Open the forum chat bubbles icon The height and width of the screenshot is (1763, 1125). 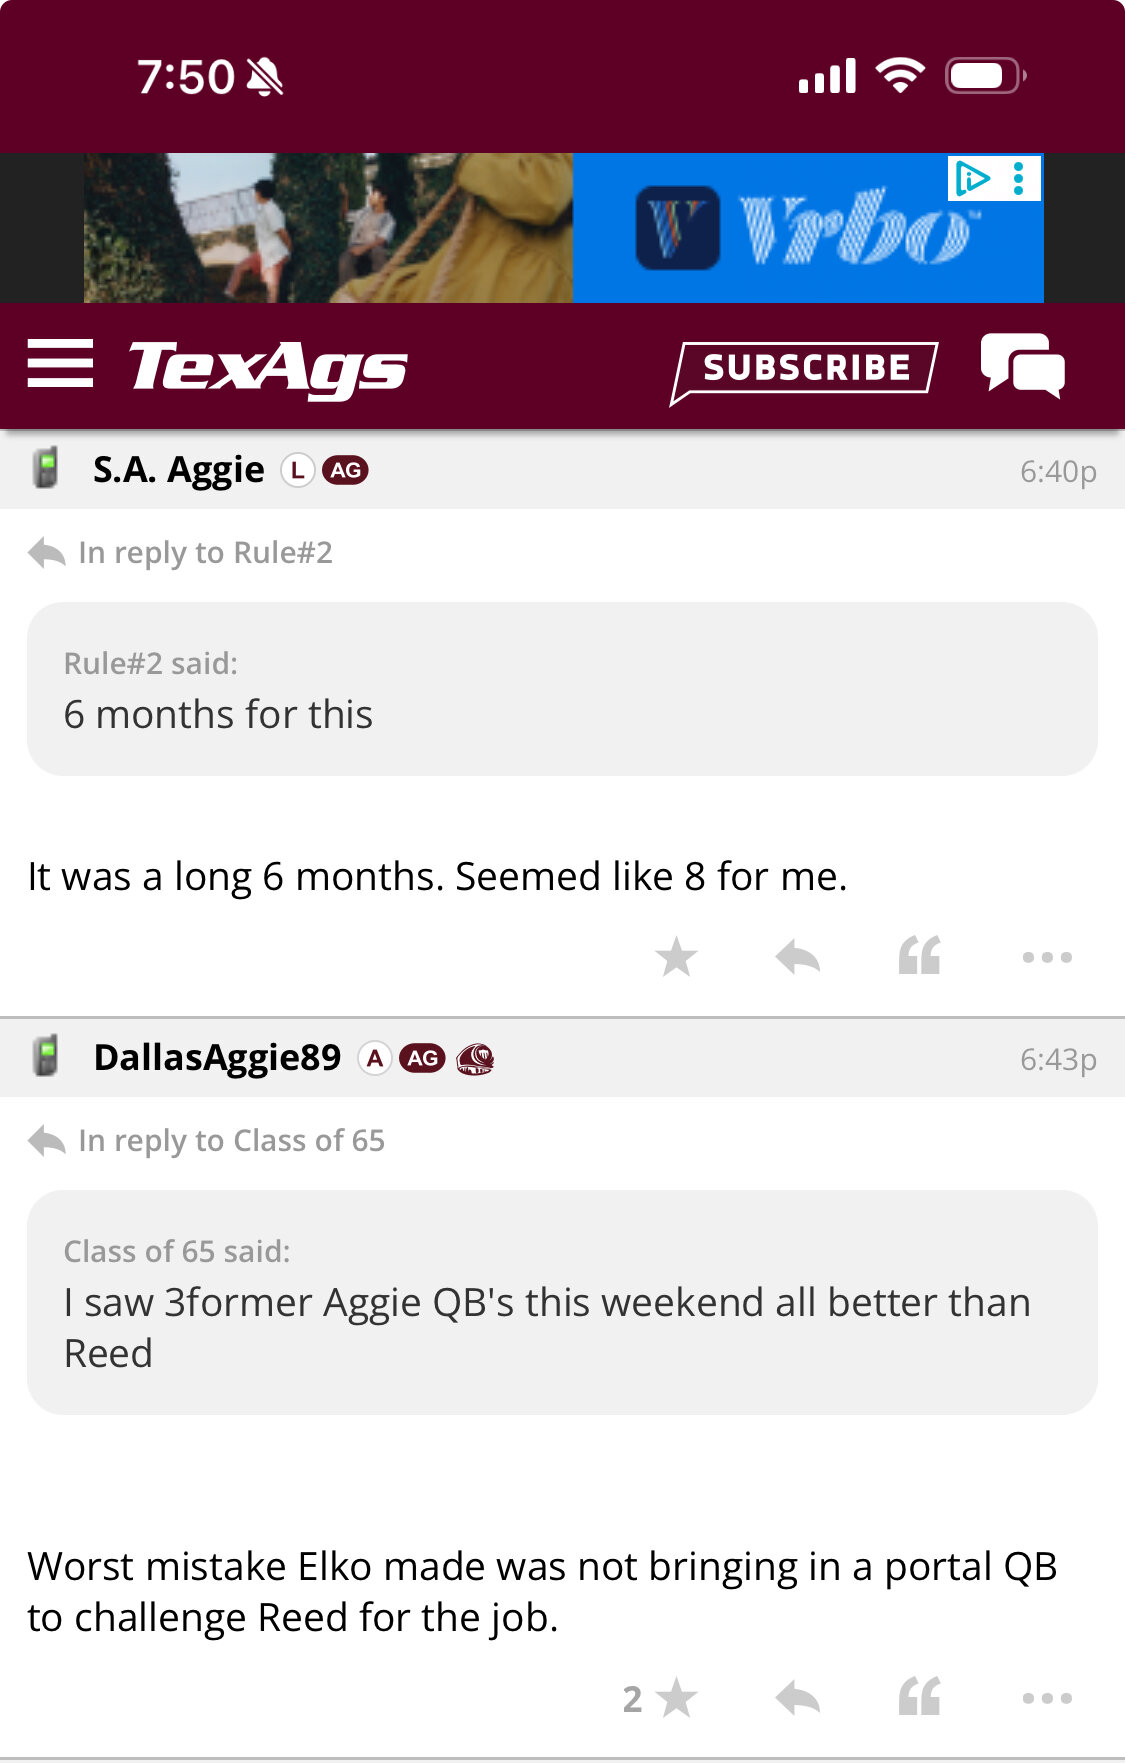pyautogui.click(x=1022, y=366)
